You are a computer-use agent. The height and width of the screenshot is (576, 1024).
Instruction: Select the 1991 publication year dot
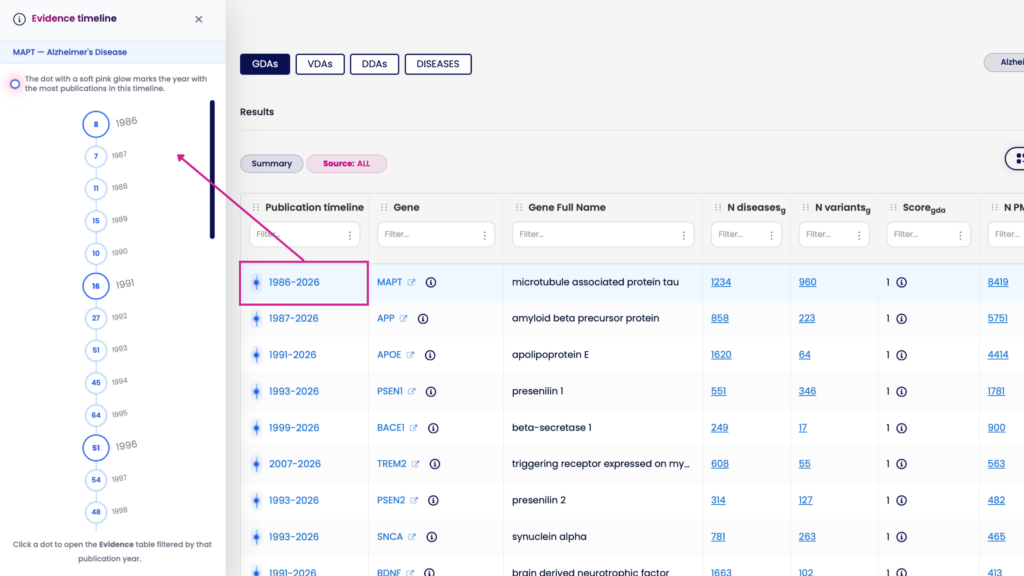pyautogui.click(x=96, y=286)
